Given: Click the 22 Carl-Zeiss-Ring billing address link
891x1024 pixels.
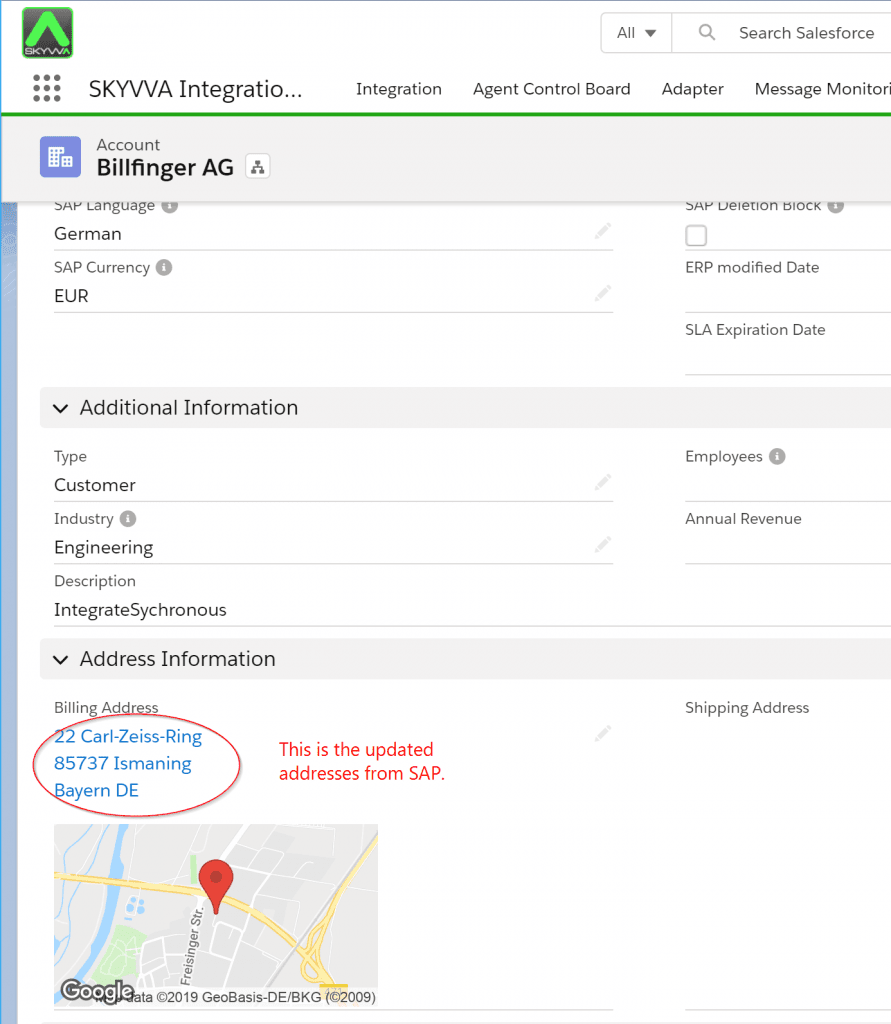Looking at the screenshot, I should tap(128, 737).
